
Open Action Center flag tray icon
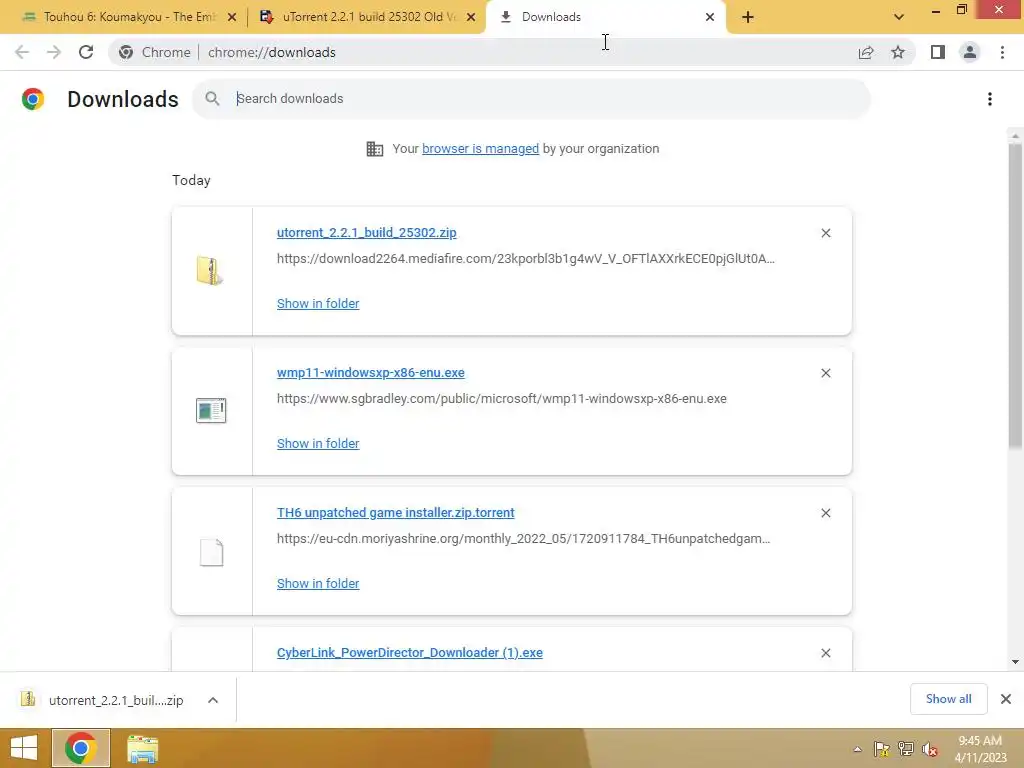pos(882,749)
